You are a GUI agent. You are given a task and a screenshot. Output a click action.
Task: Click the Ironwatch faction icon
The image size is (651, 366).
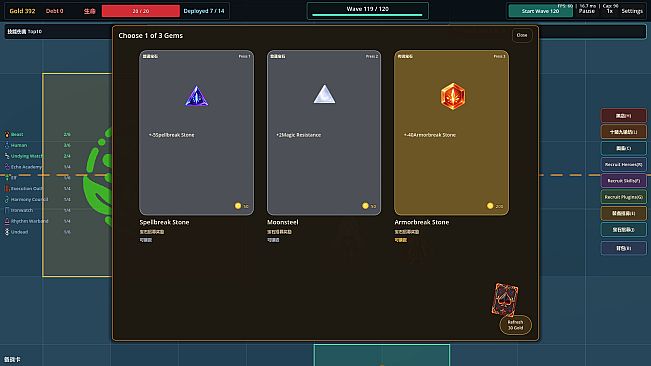pyautogui.click(x=7, y=210)
